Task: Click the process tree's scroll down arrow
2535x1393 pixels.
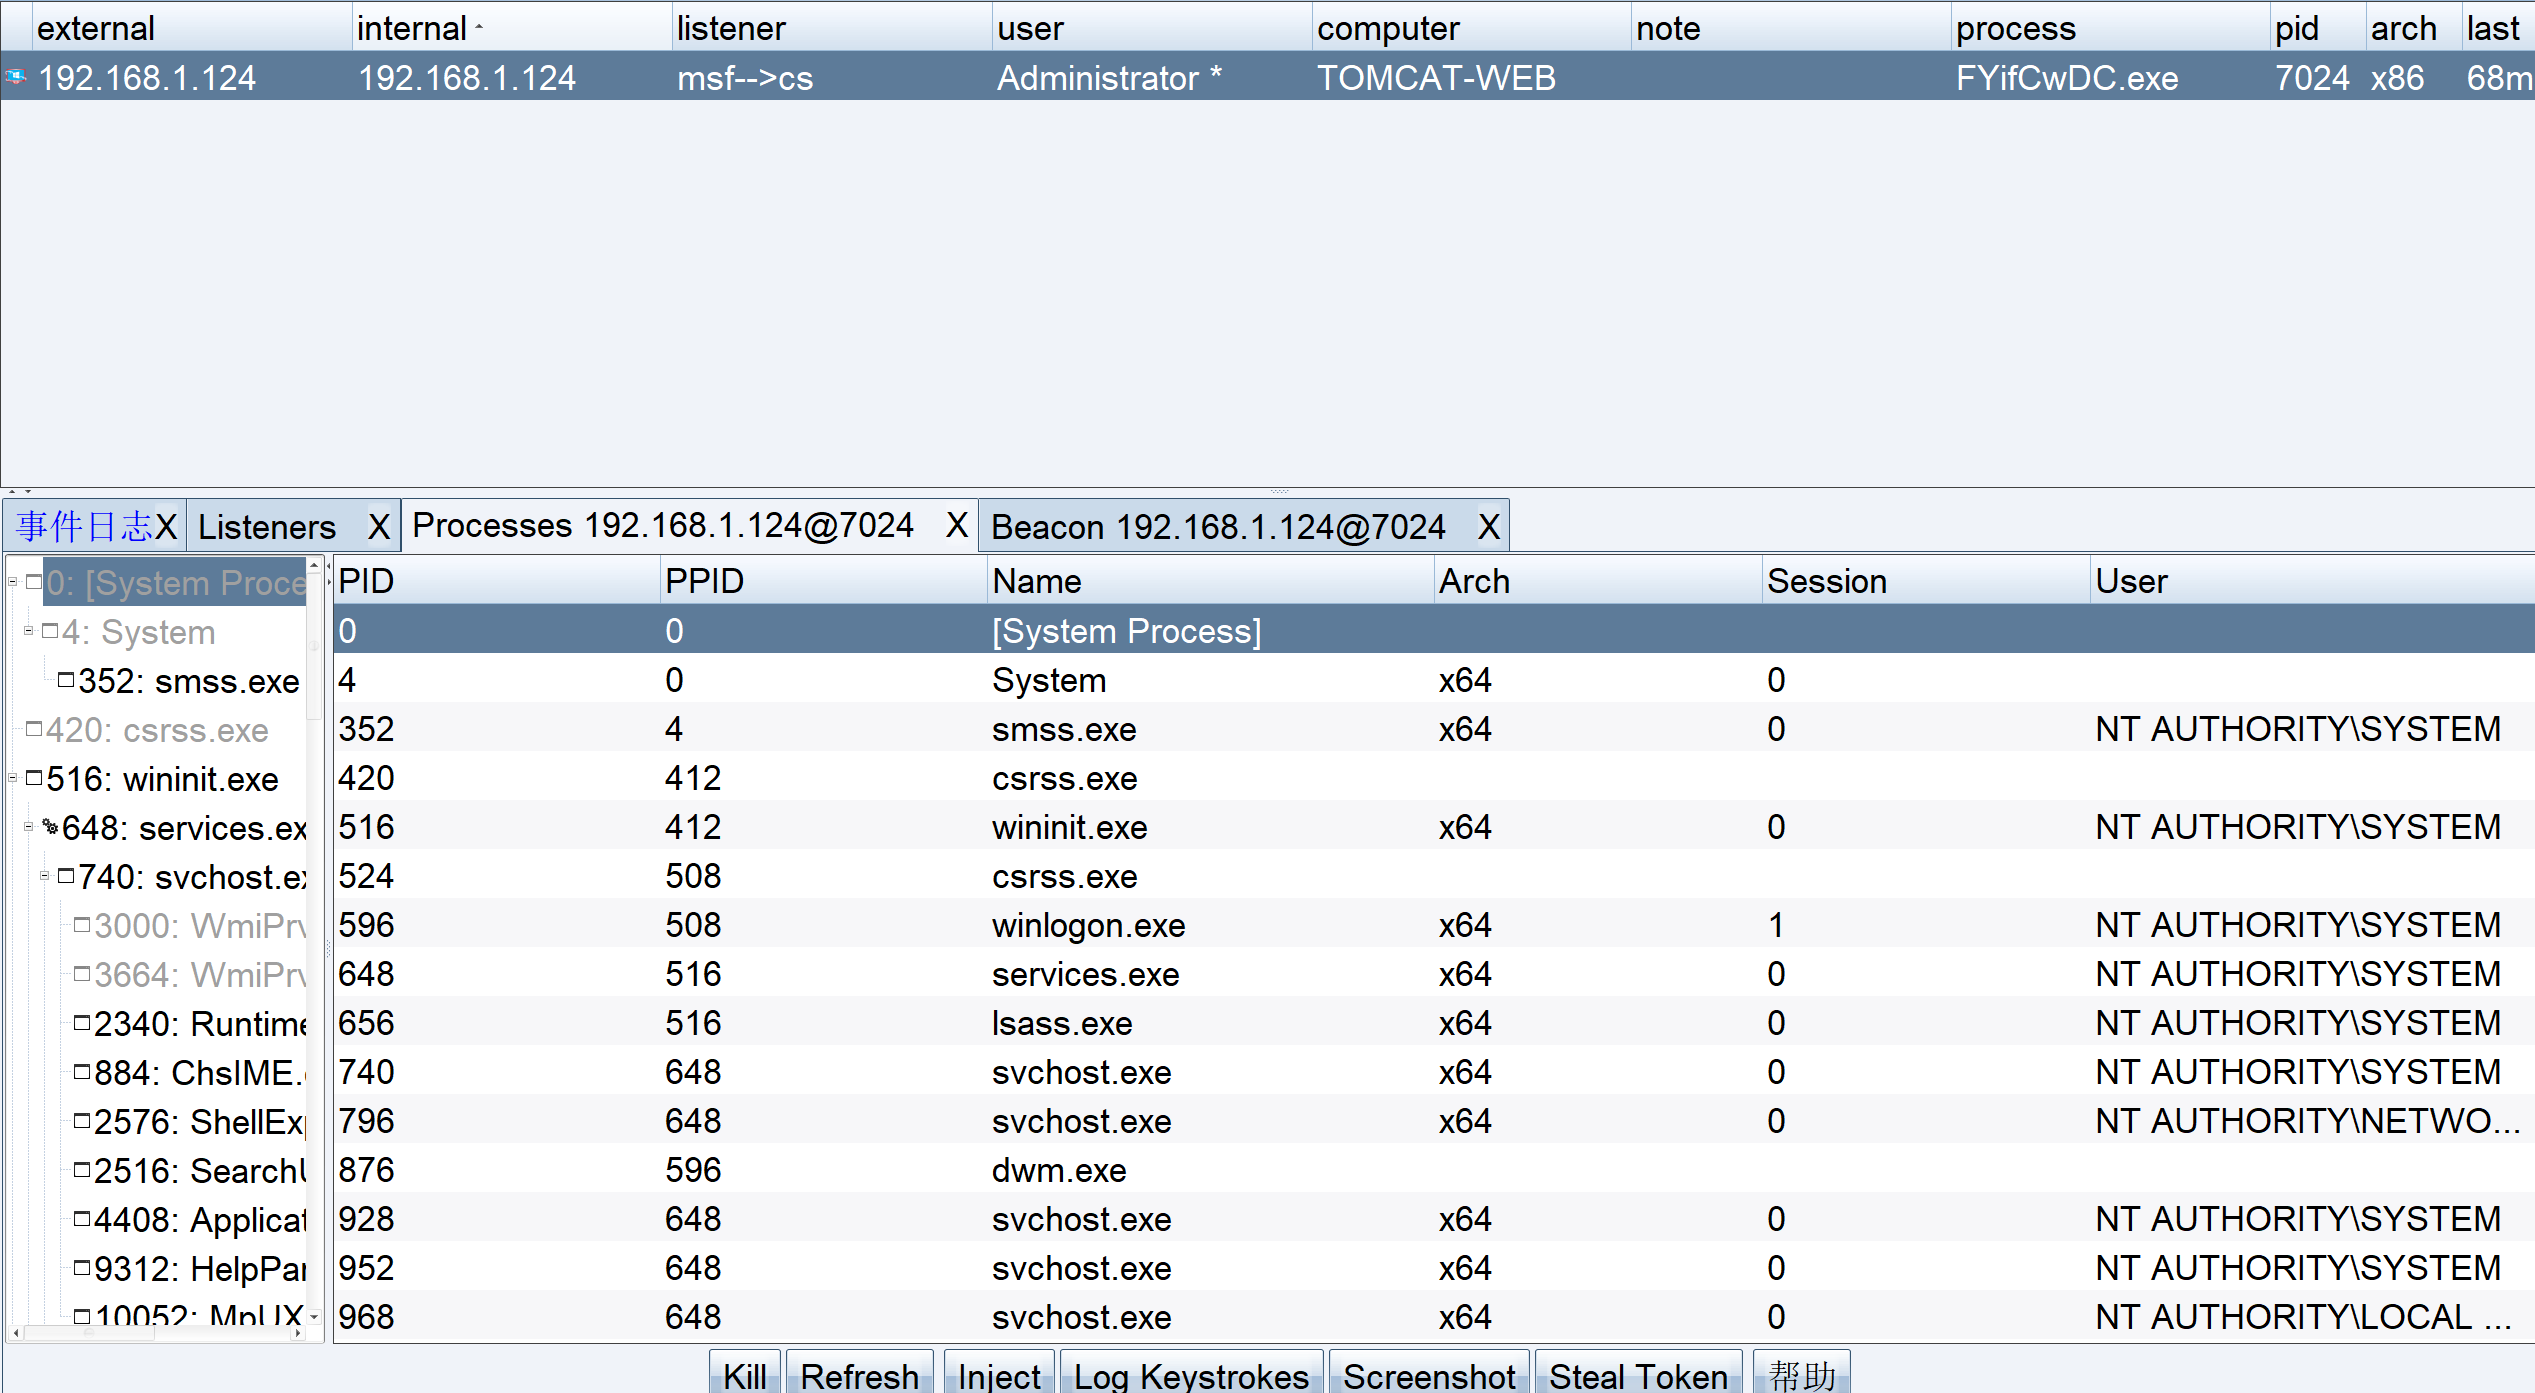Action: tap(314, 1317)
